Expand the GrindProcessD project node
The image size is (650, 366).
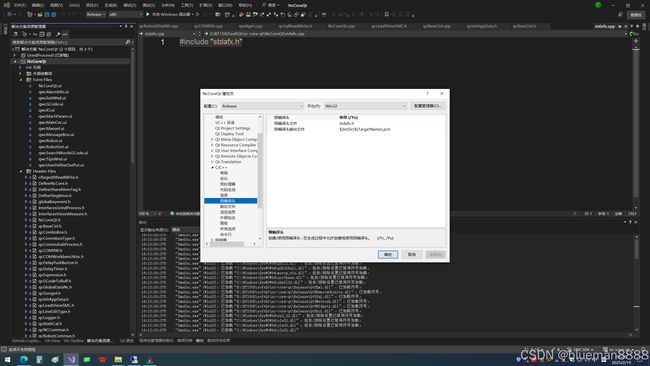(x=15, y=55)
